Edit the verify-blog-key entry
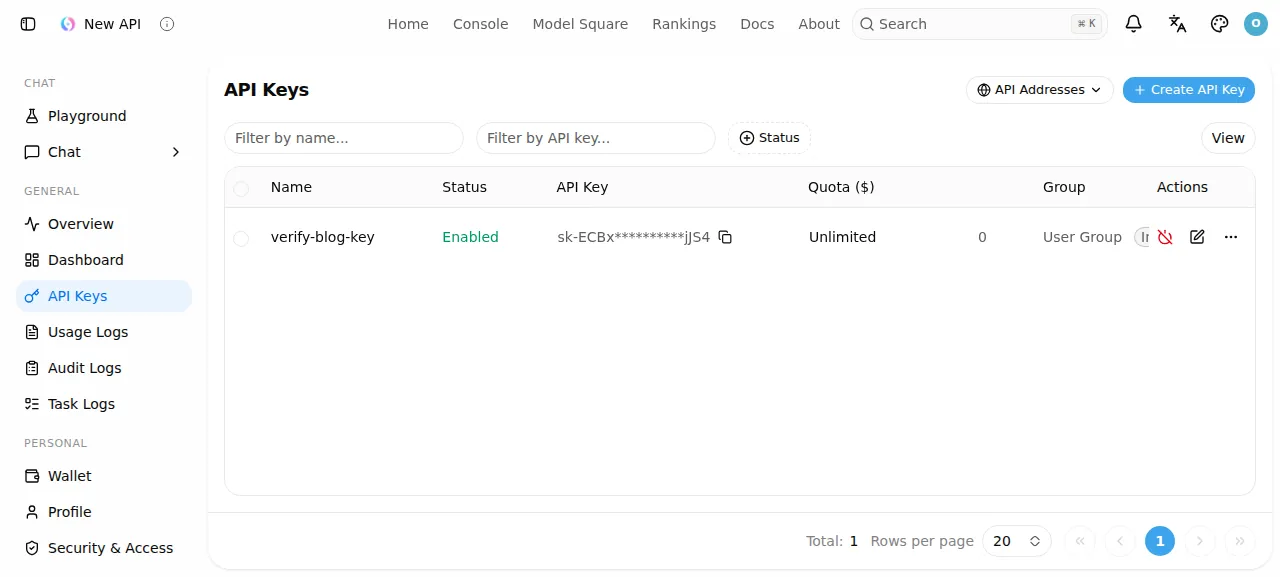This screenshot has height=577, width=1280. tap(1197, 237)
